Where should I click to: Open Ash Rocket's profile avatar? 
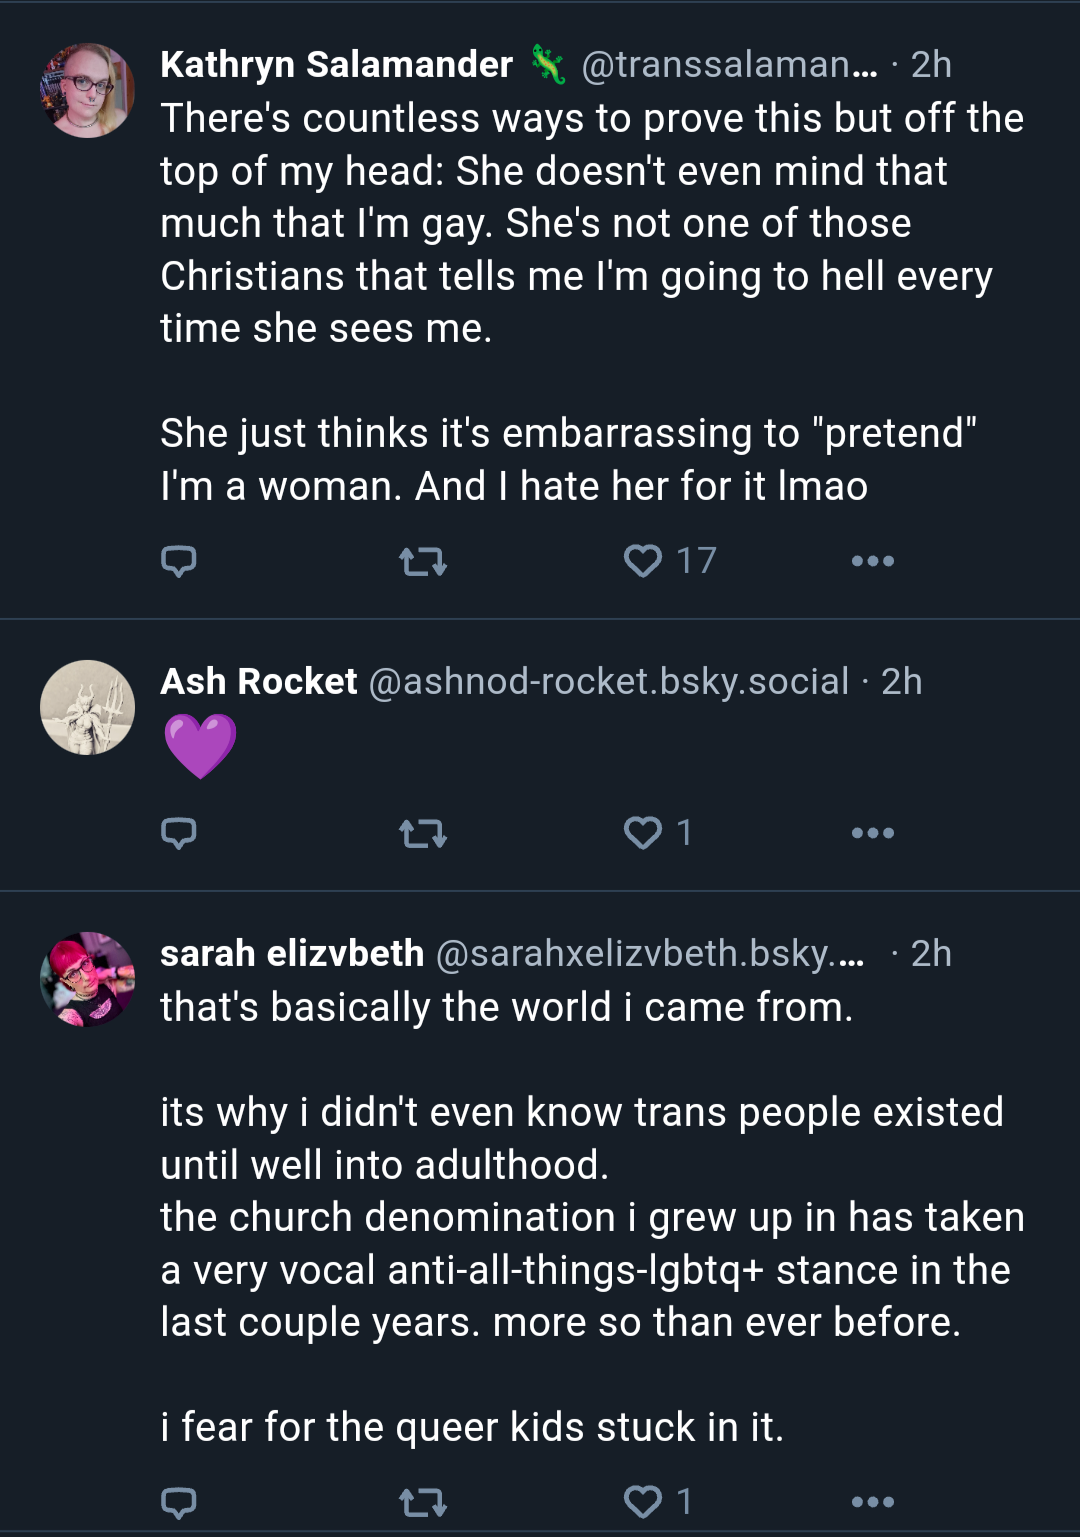87,707
